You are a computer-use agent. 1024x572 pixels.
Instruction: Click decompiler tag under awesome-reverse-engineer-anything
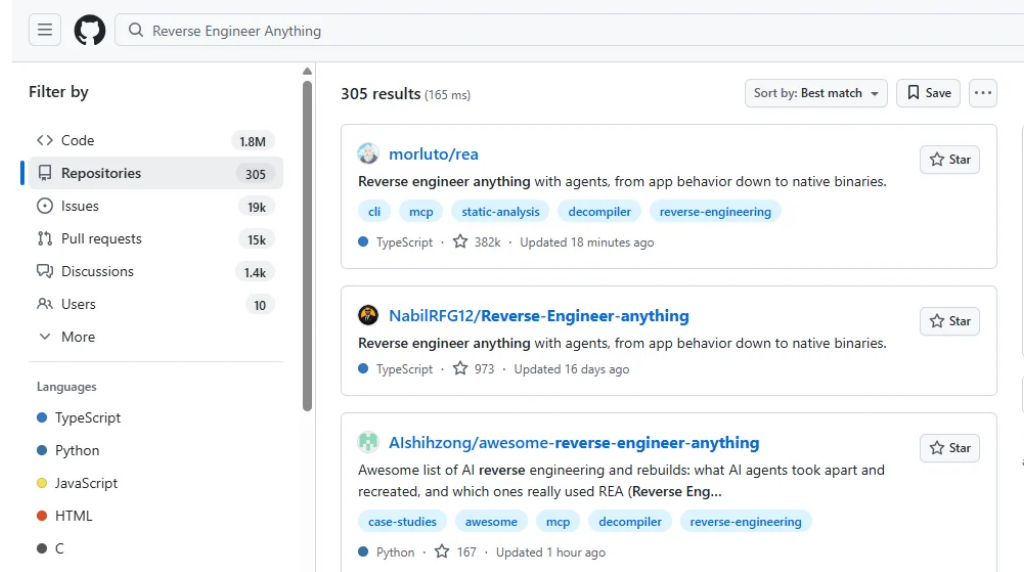tap(630, 522)
